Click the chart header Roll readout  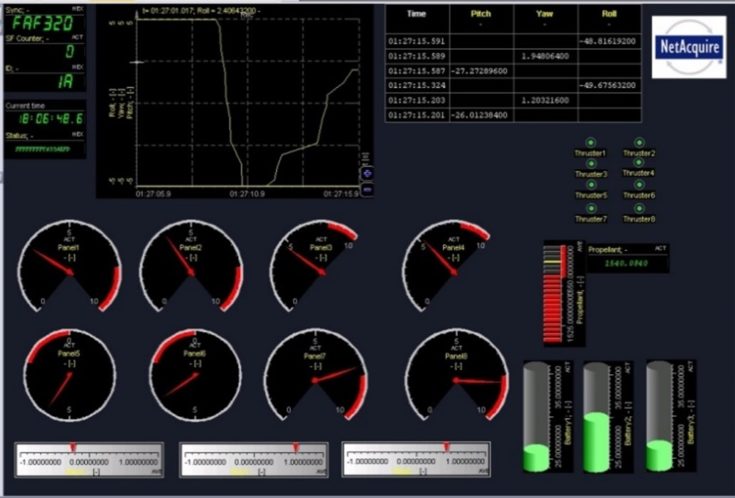point(201,10)
